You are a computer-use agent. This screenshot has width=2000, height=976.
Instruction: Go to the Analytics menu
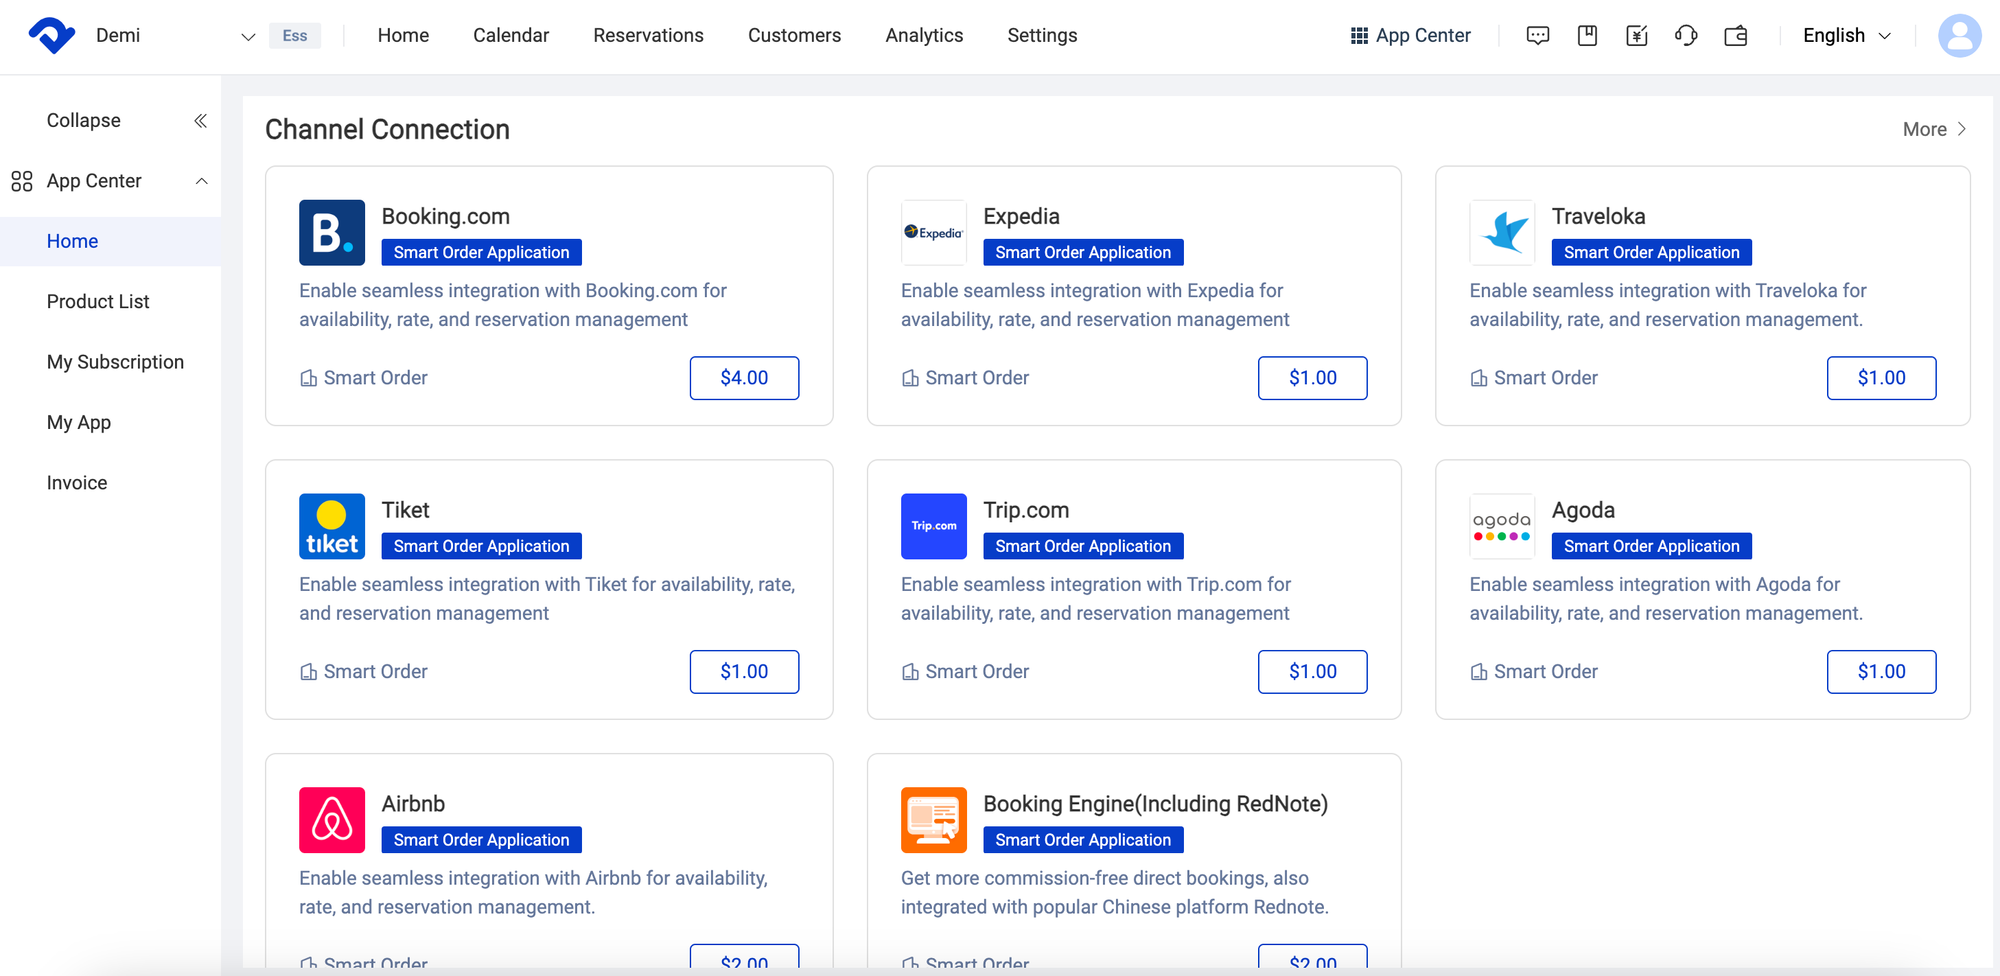point(924,36)
